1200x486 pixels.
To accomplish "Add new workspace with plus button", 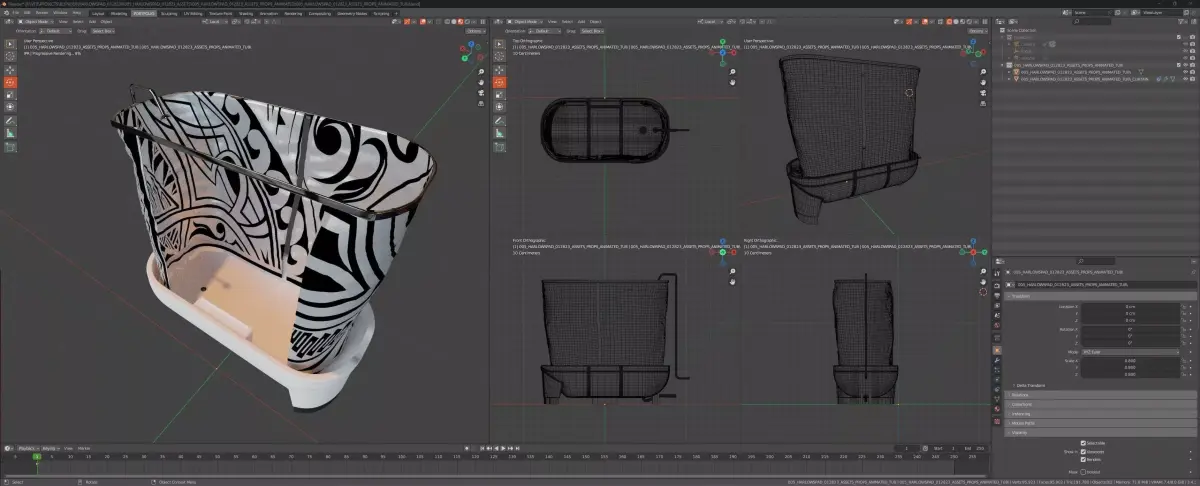I will (396, 13).
